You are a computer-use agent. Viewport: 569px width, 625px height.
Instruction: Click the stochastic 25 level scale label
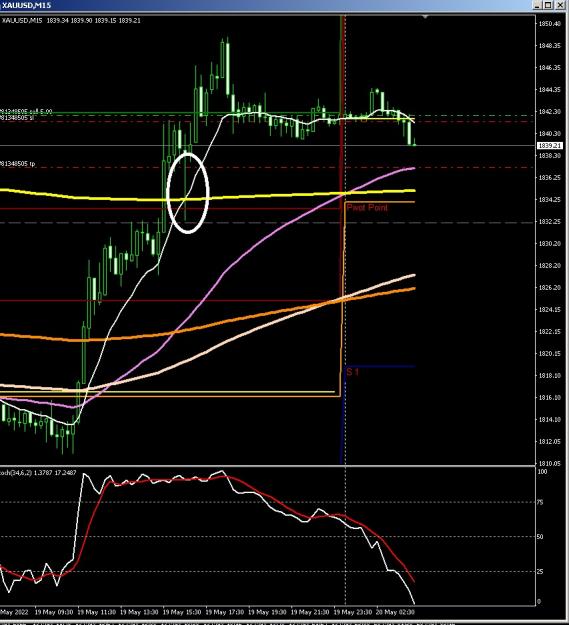[x=540, y=572]
